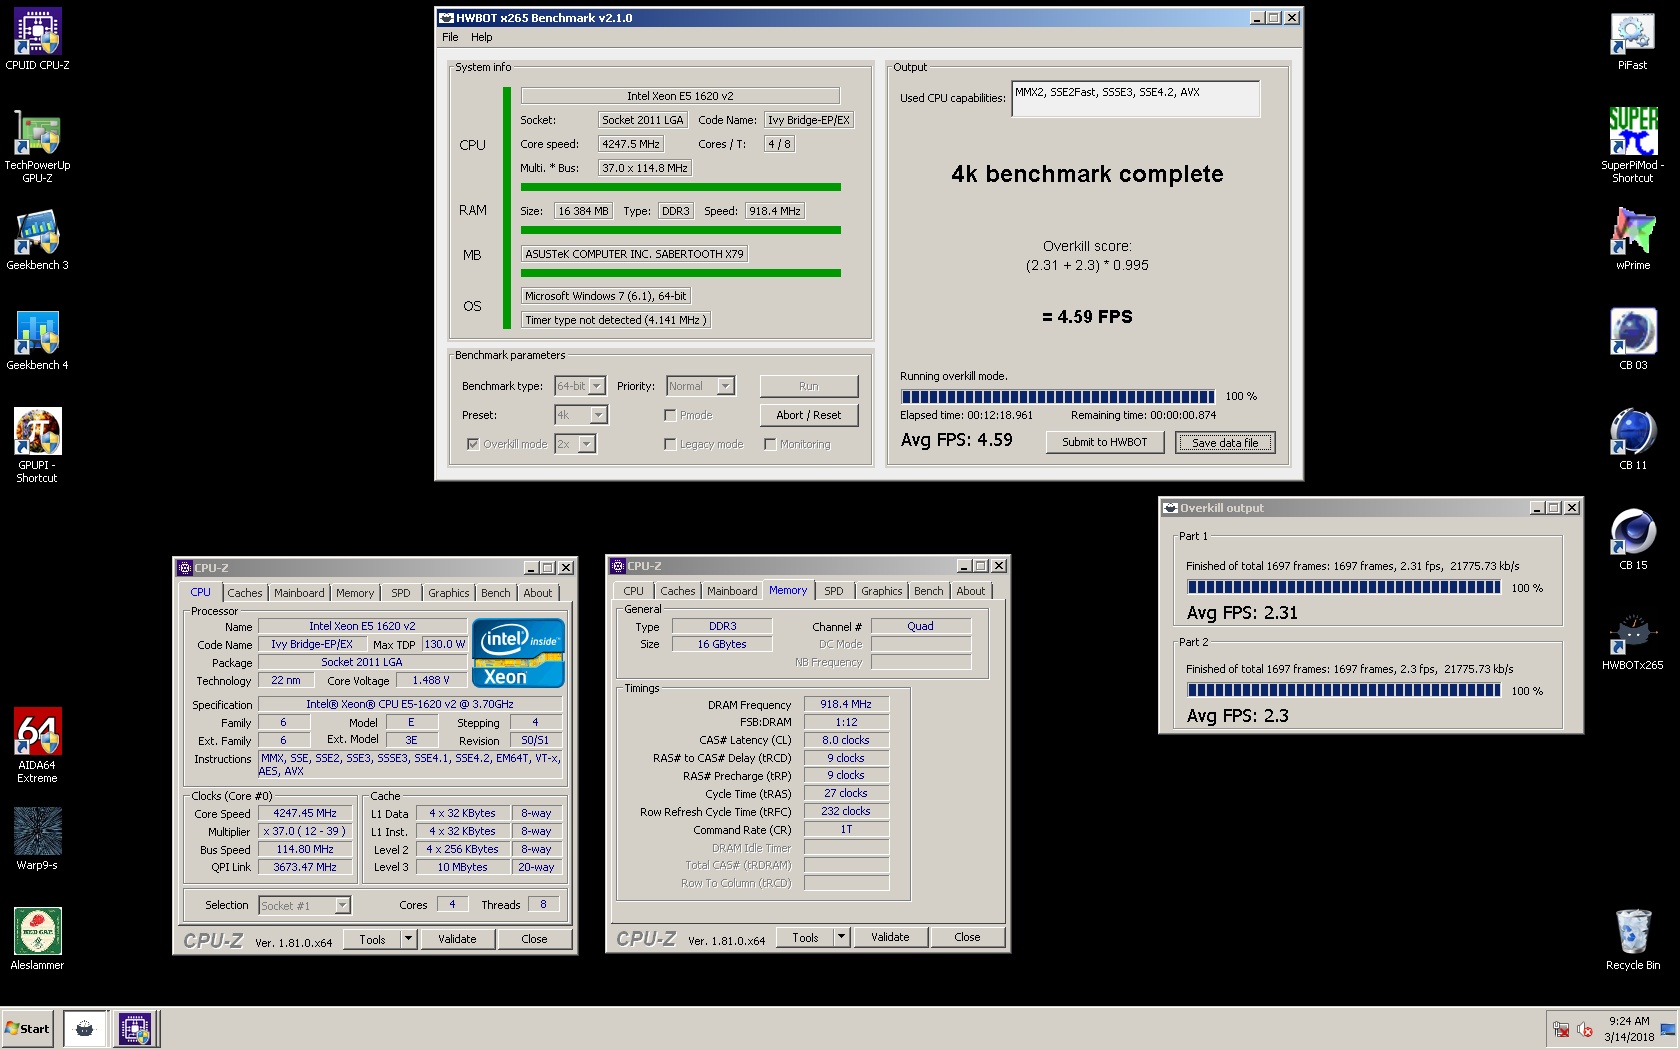Click Close in right CPU-Z Memory window
1680x1050 pixels.
tap(967, 937)
